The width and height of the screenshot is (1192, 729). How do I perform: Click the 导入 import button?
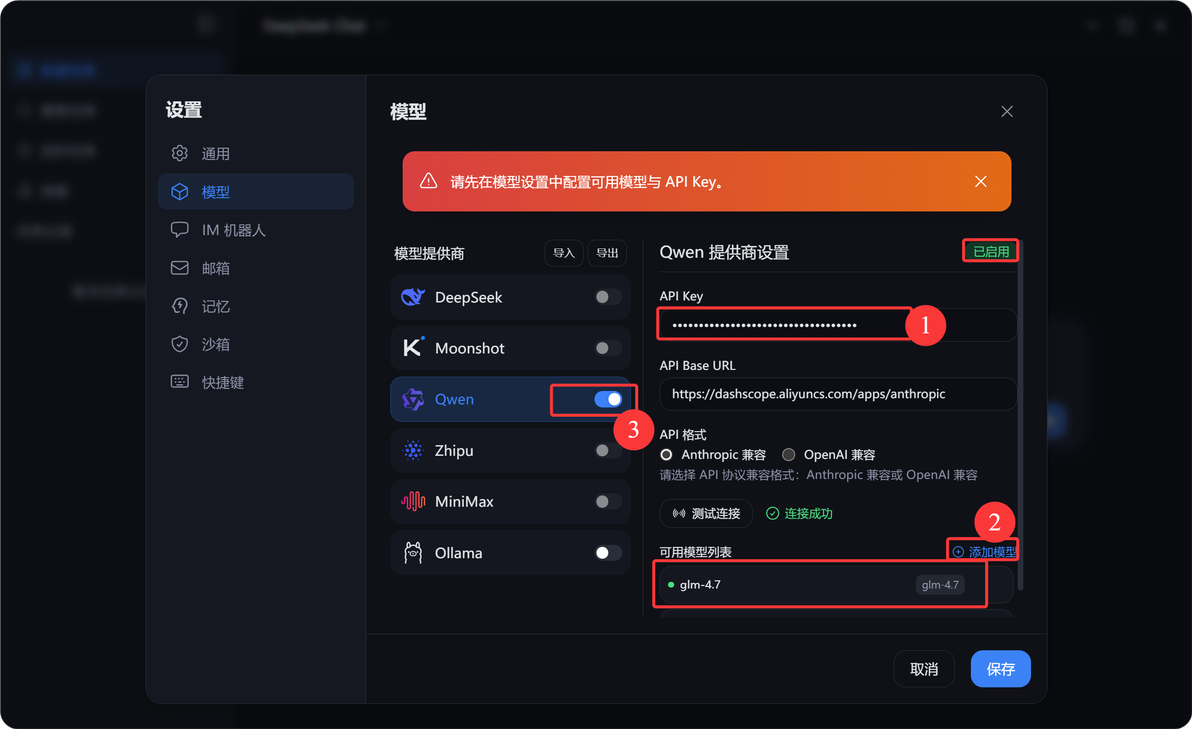pos(563,253)
